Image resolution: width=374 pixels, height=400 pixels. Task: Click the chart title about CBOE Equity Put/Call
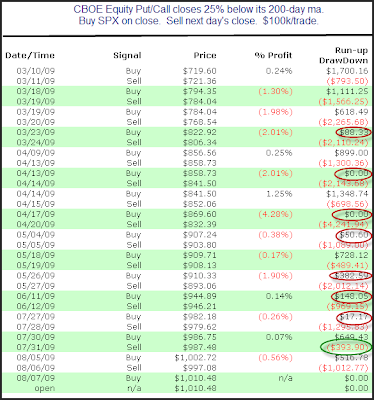click(x=198, y=15)
